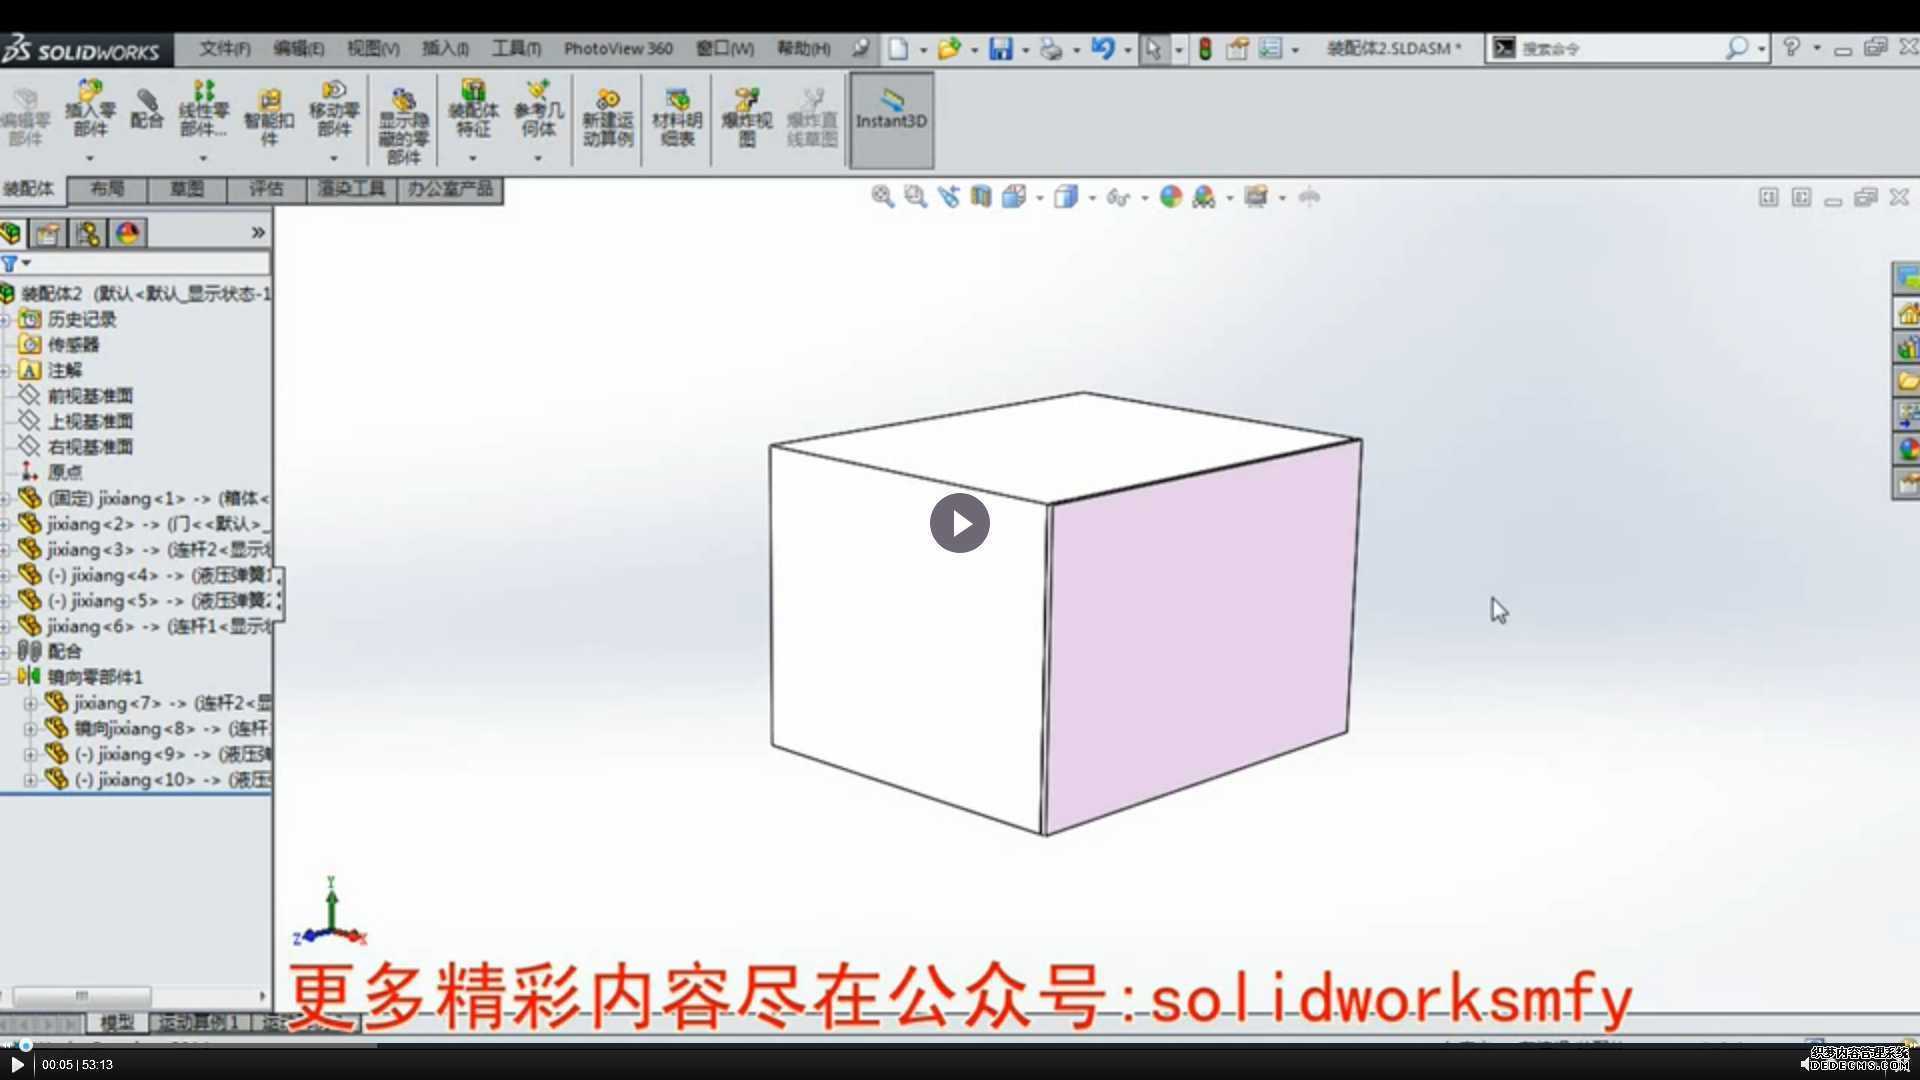Click the Reference Geometry (参考几何体) icon
1920x1080 pixels.
pyautogui.click(x=538, y=110)
